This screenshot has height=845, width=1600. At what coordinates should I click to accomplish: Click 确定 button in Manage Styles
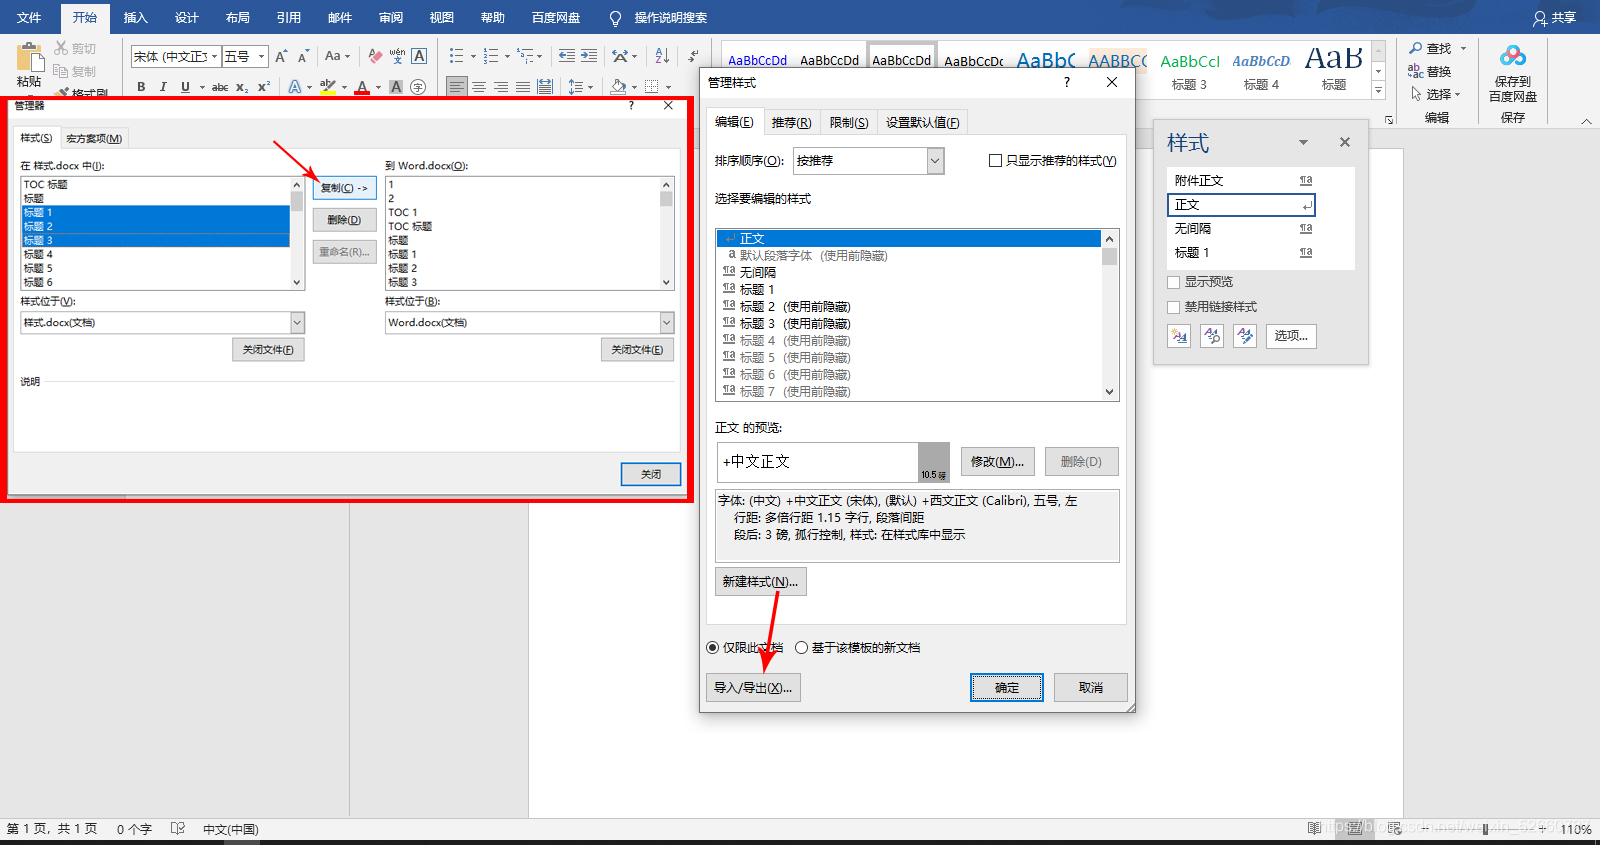[x=1007, y=688]
